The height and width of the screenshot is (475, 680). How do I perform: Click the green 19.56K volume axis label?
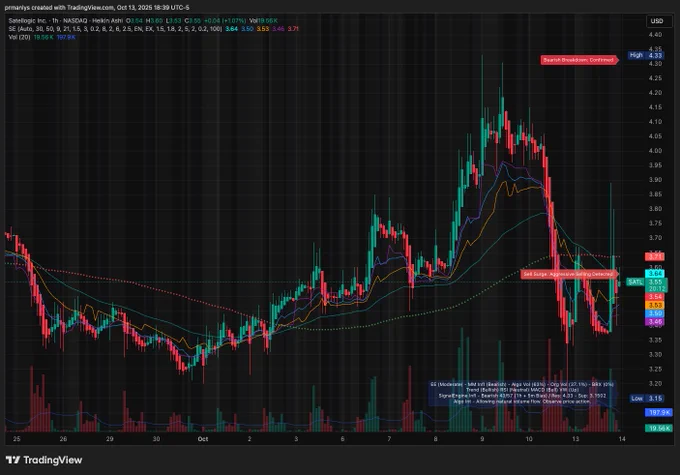(x=659, y=428)
